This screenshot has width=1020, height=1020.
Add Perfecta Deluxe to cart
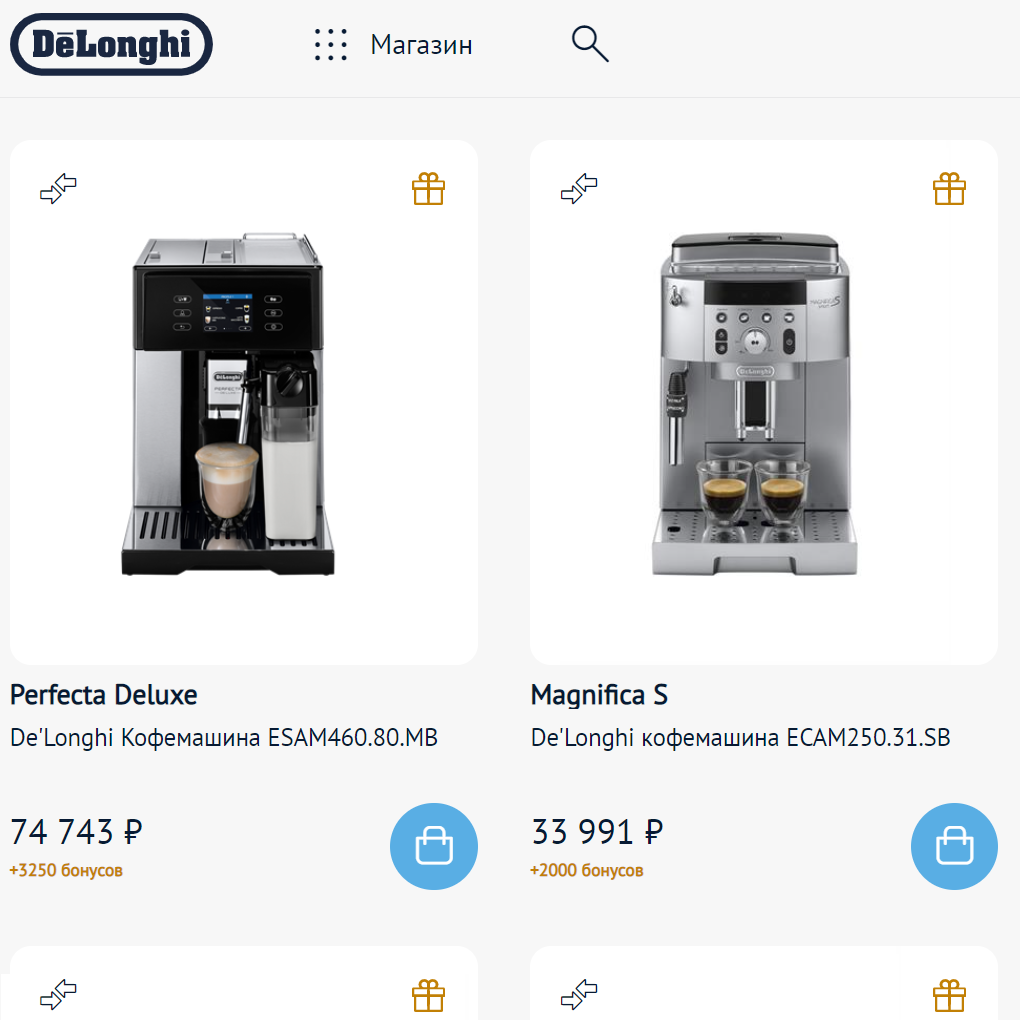434,846
